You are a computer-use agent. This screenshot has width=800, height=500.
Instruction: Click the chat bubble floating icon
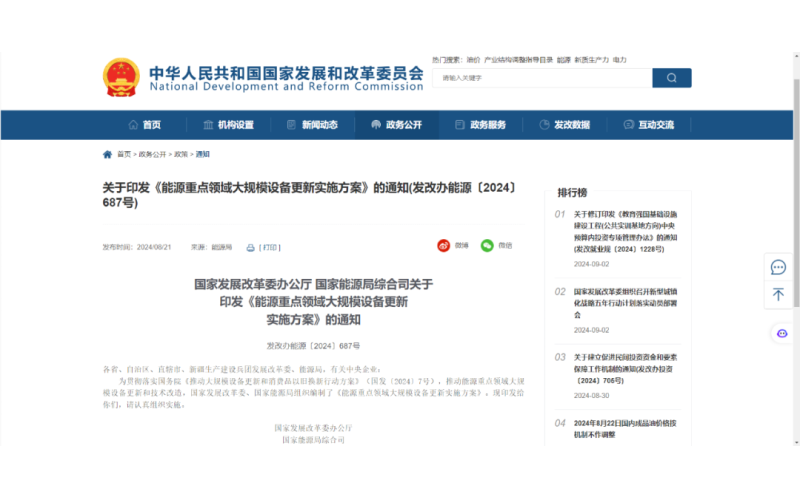click(x=778, y=267)
